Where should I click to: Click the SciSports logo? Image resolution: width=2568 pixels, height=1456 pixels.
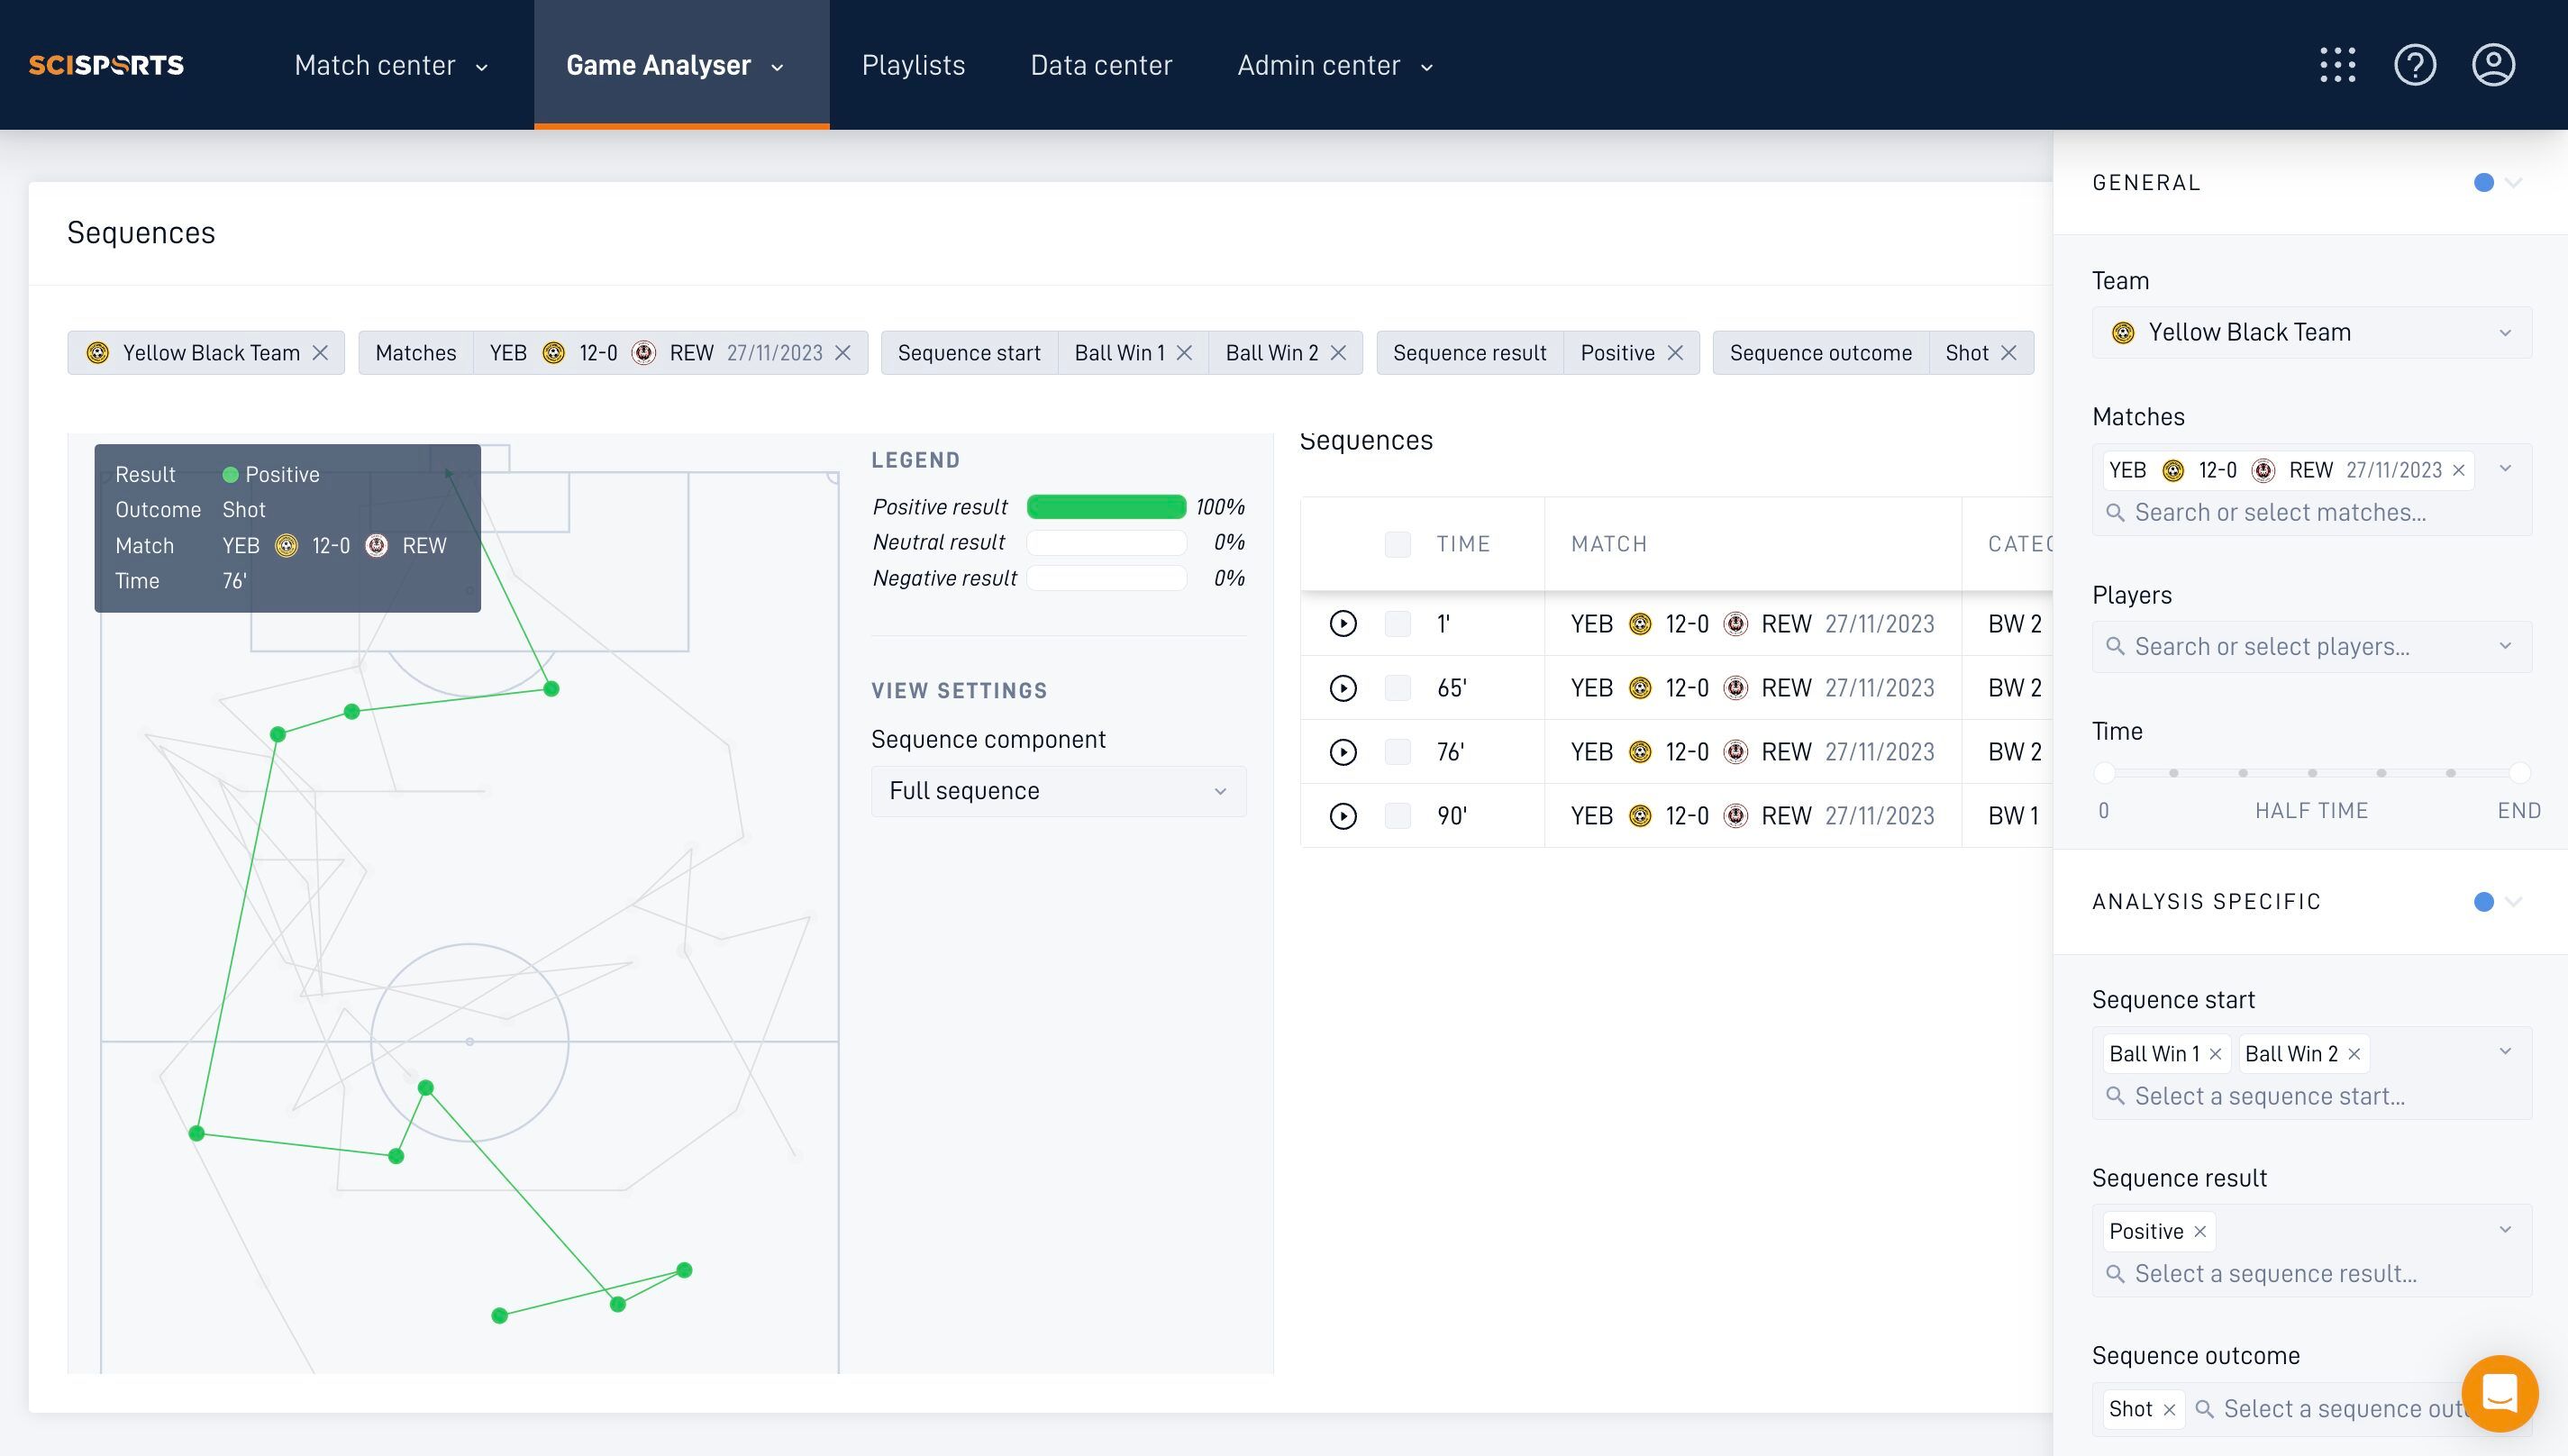tap(106, 65)
